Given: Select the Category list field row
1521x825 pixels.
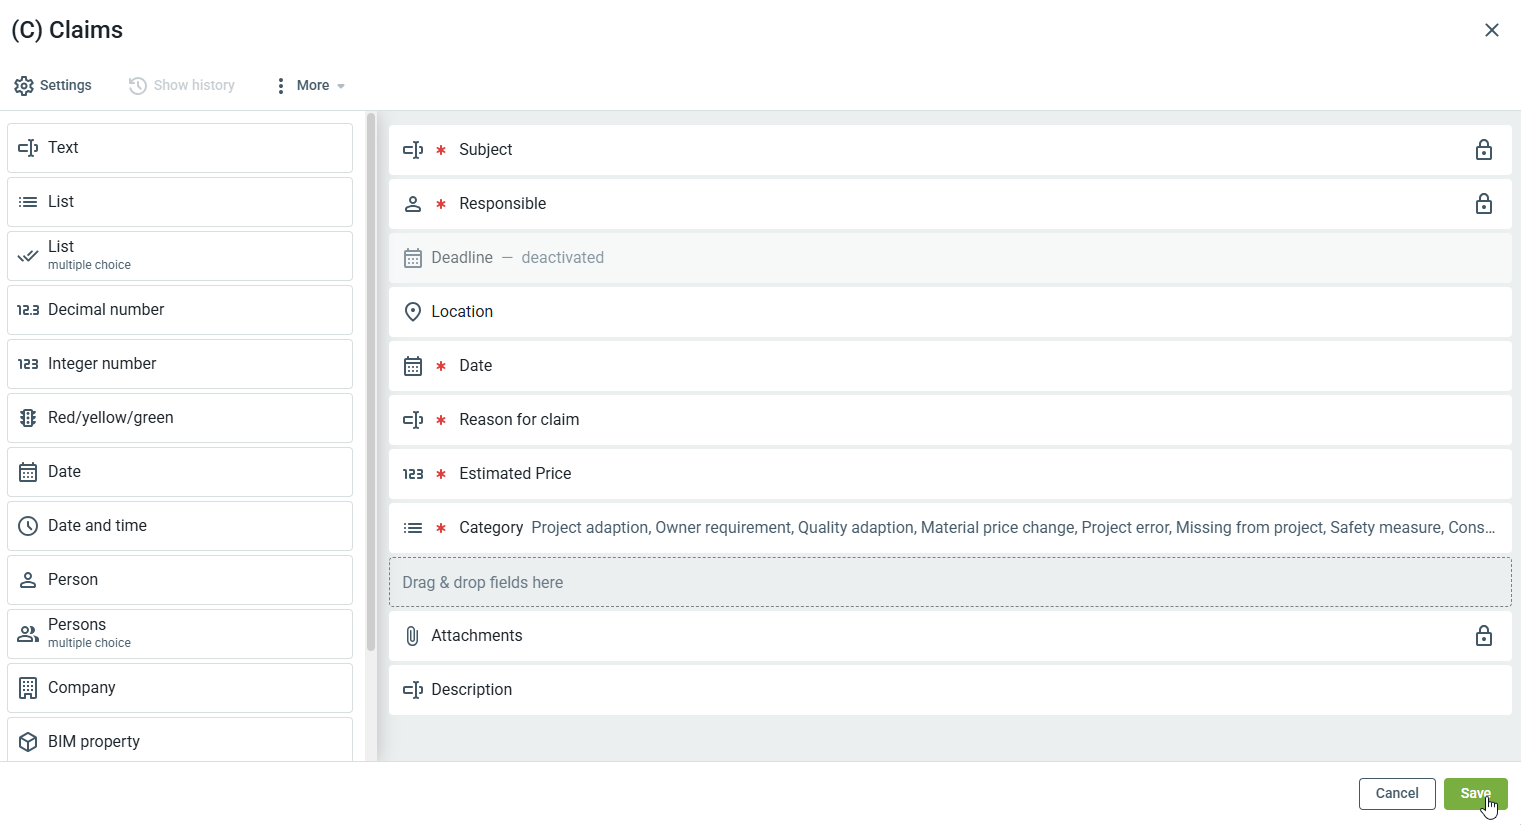Looking at the screenshot, I should click(949, 528).
